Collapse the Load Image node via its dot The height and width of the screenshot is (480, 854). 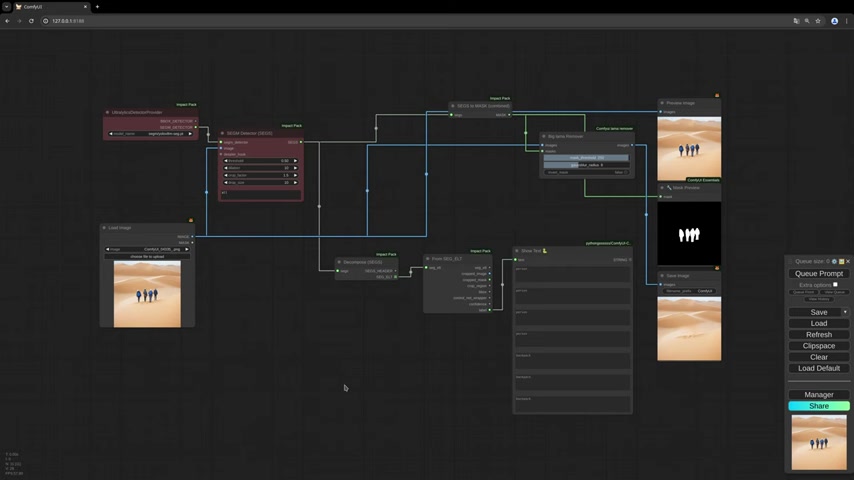pos(105,228)
